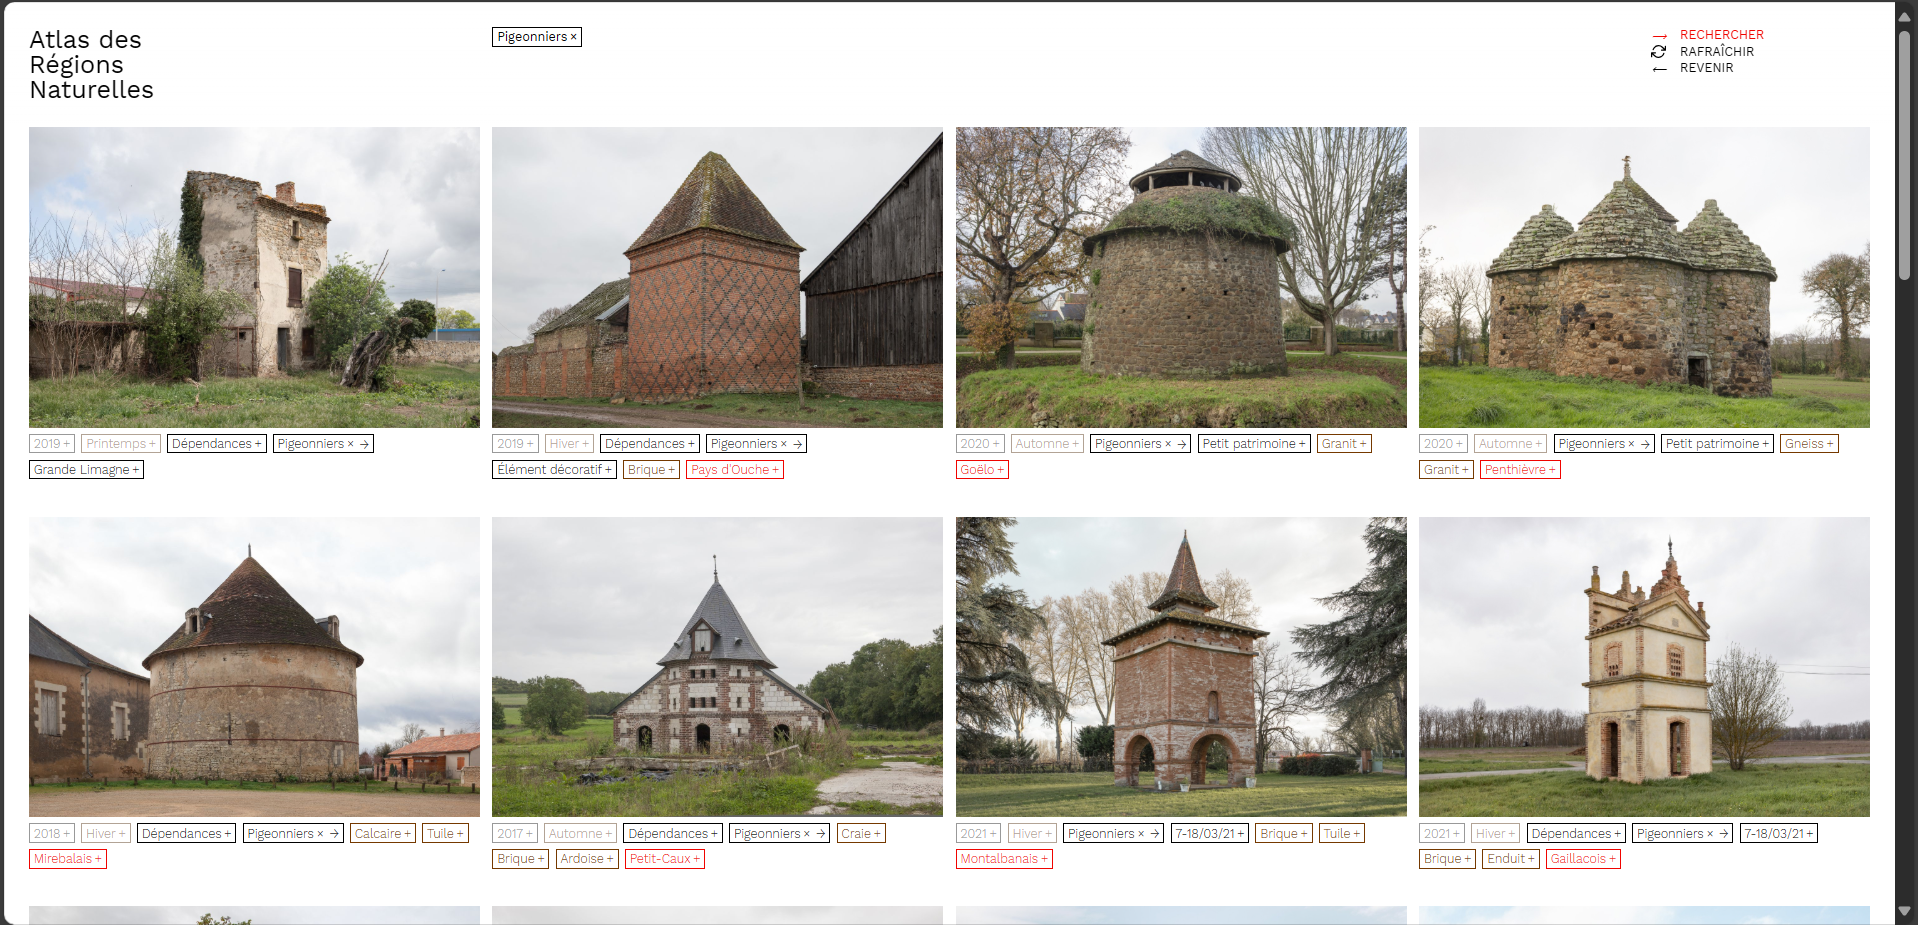Select the Gneiss material tag
The image size is (1918, 925).
(1809, 444)
